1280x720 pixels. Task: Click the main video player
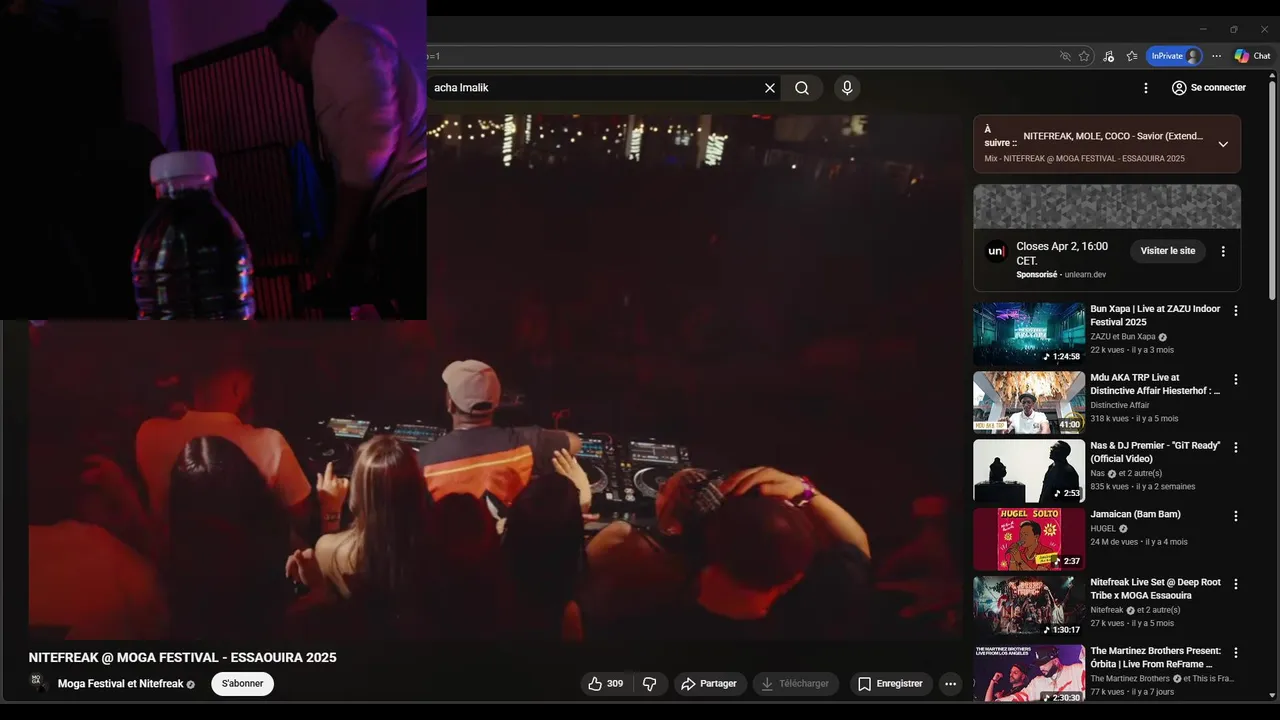[495, 377]
